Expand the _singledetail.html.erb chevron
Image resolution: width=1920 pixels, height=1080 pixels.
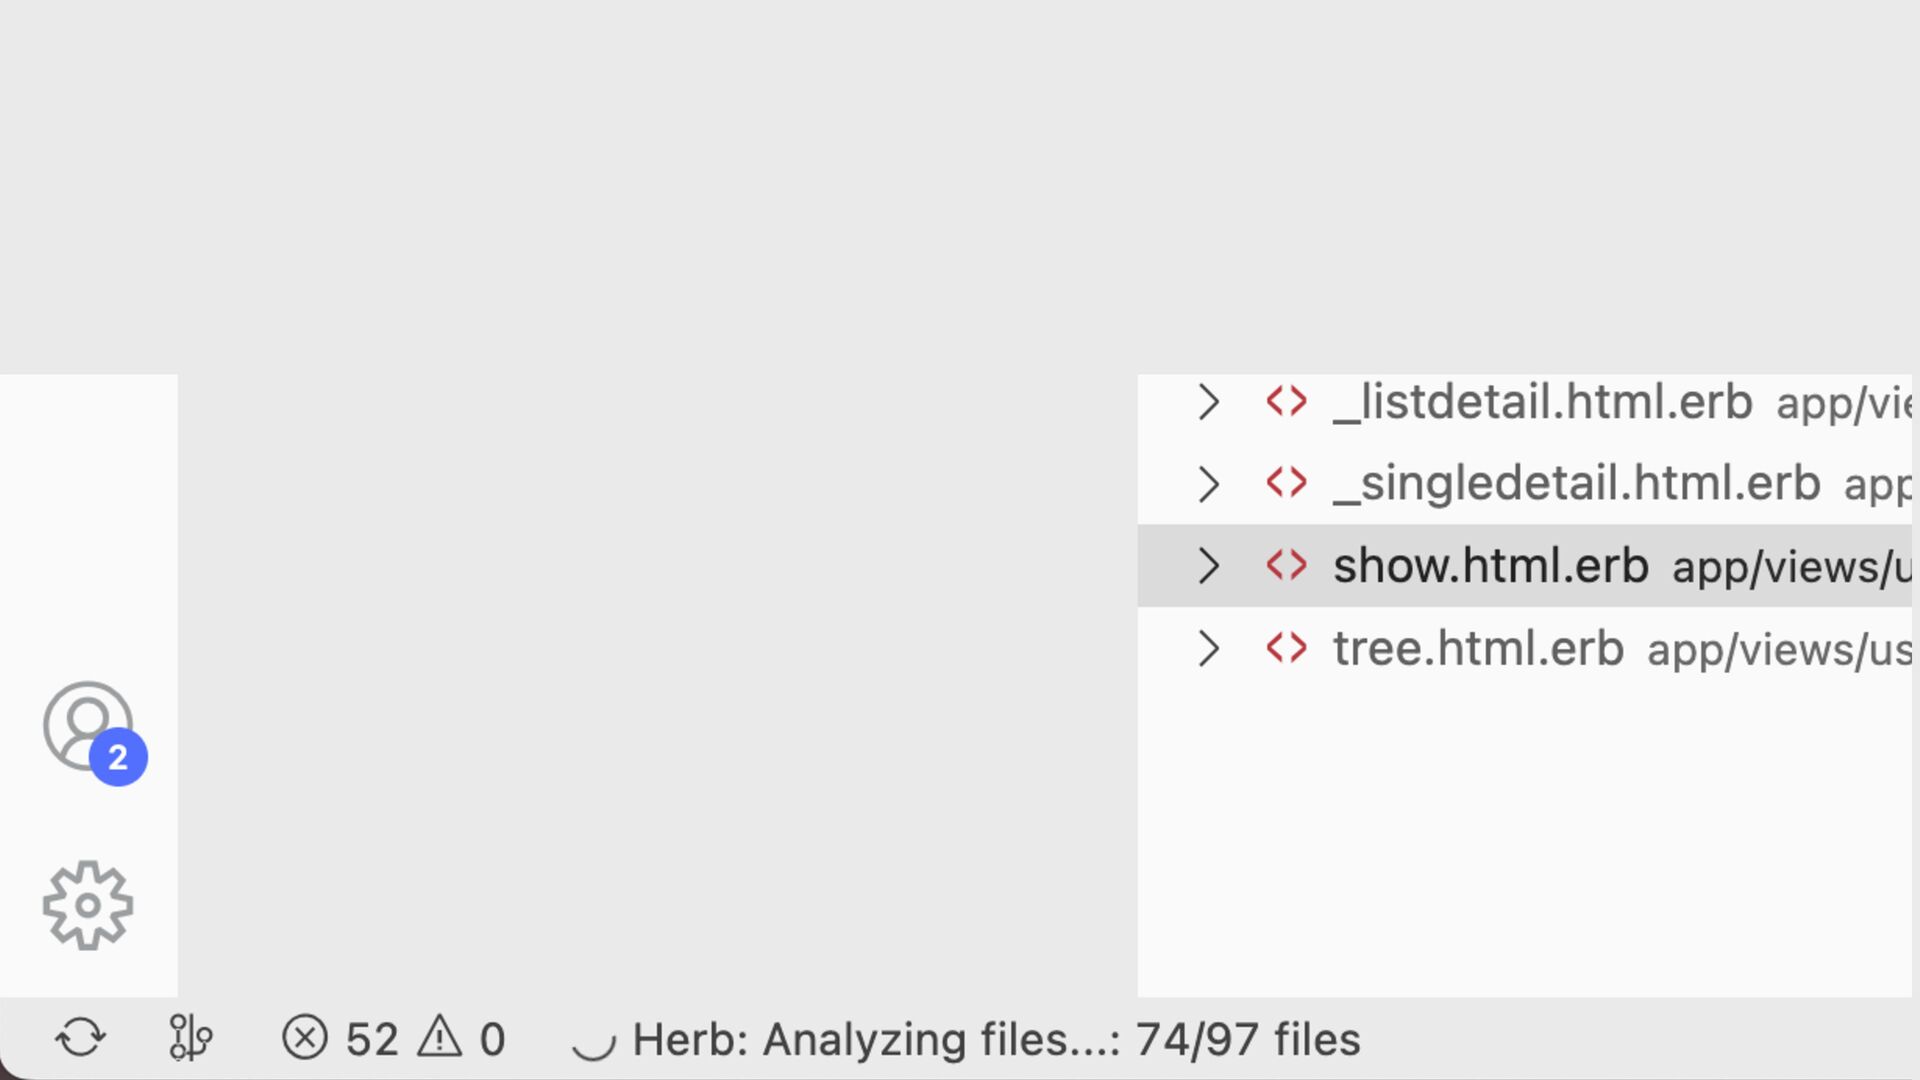click(x=1209, y=484)
